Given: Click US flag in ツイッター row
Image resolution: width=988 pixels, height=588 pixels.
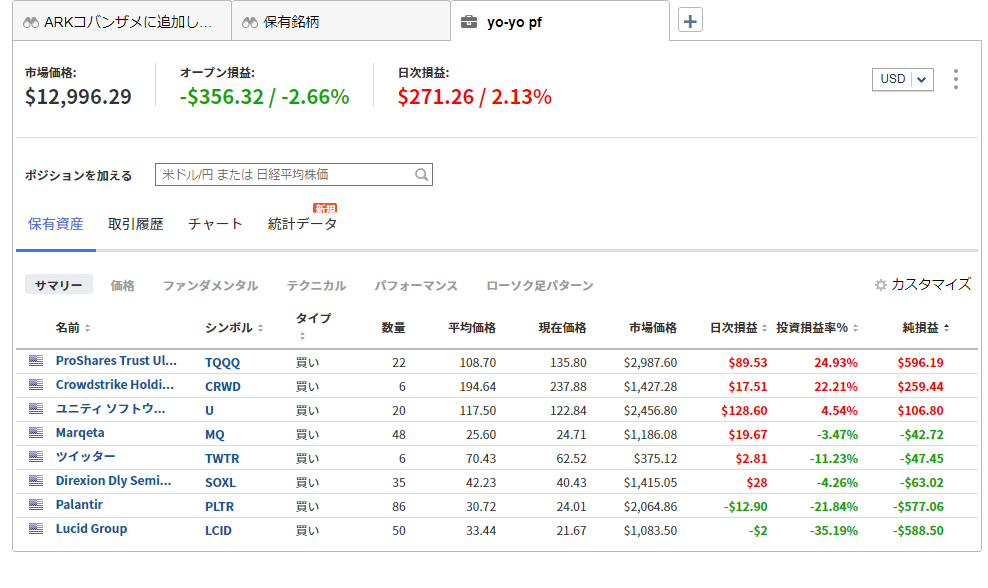Looking at the screenshot, I should pyautogui.click(x=36, y=456).
